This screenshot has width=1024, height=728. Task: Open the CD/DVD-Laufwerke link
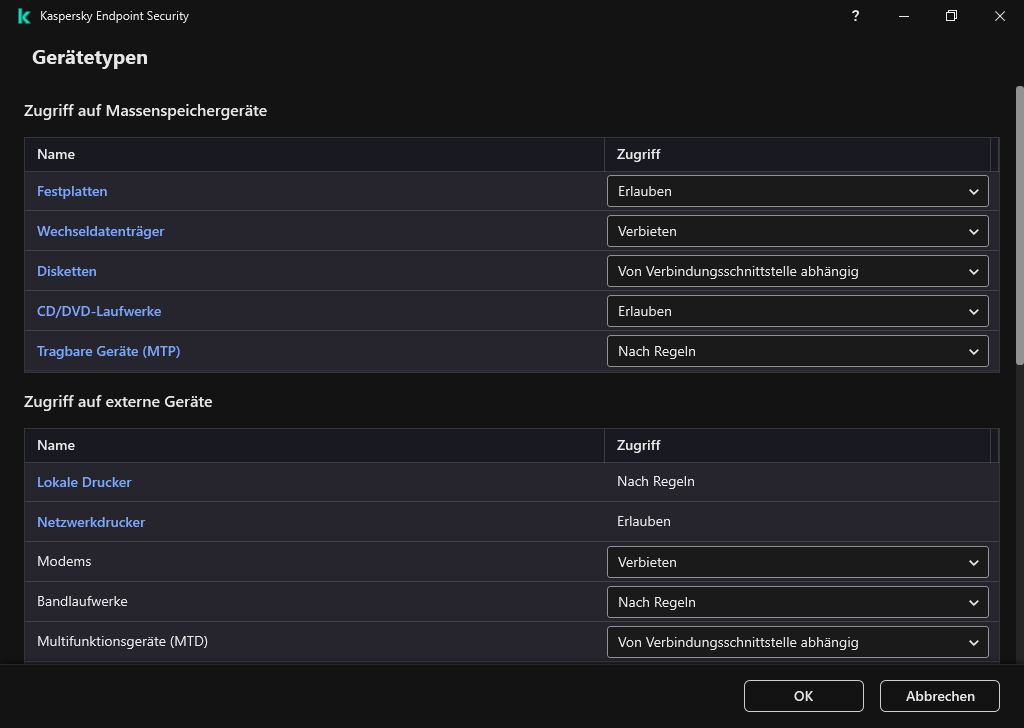tap(99, 311)
